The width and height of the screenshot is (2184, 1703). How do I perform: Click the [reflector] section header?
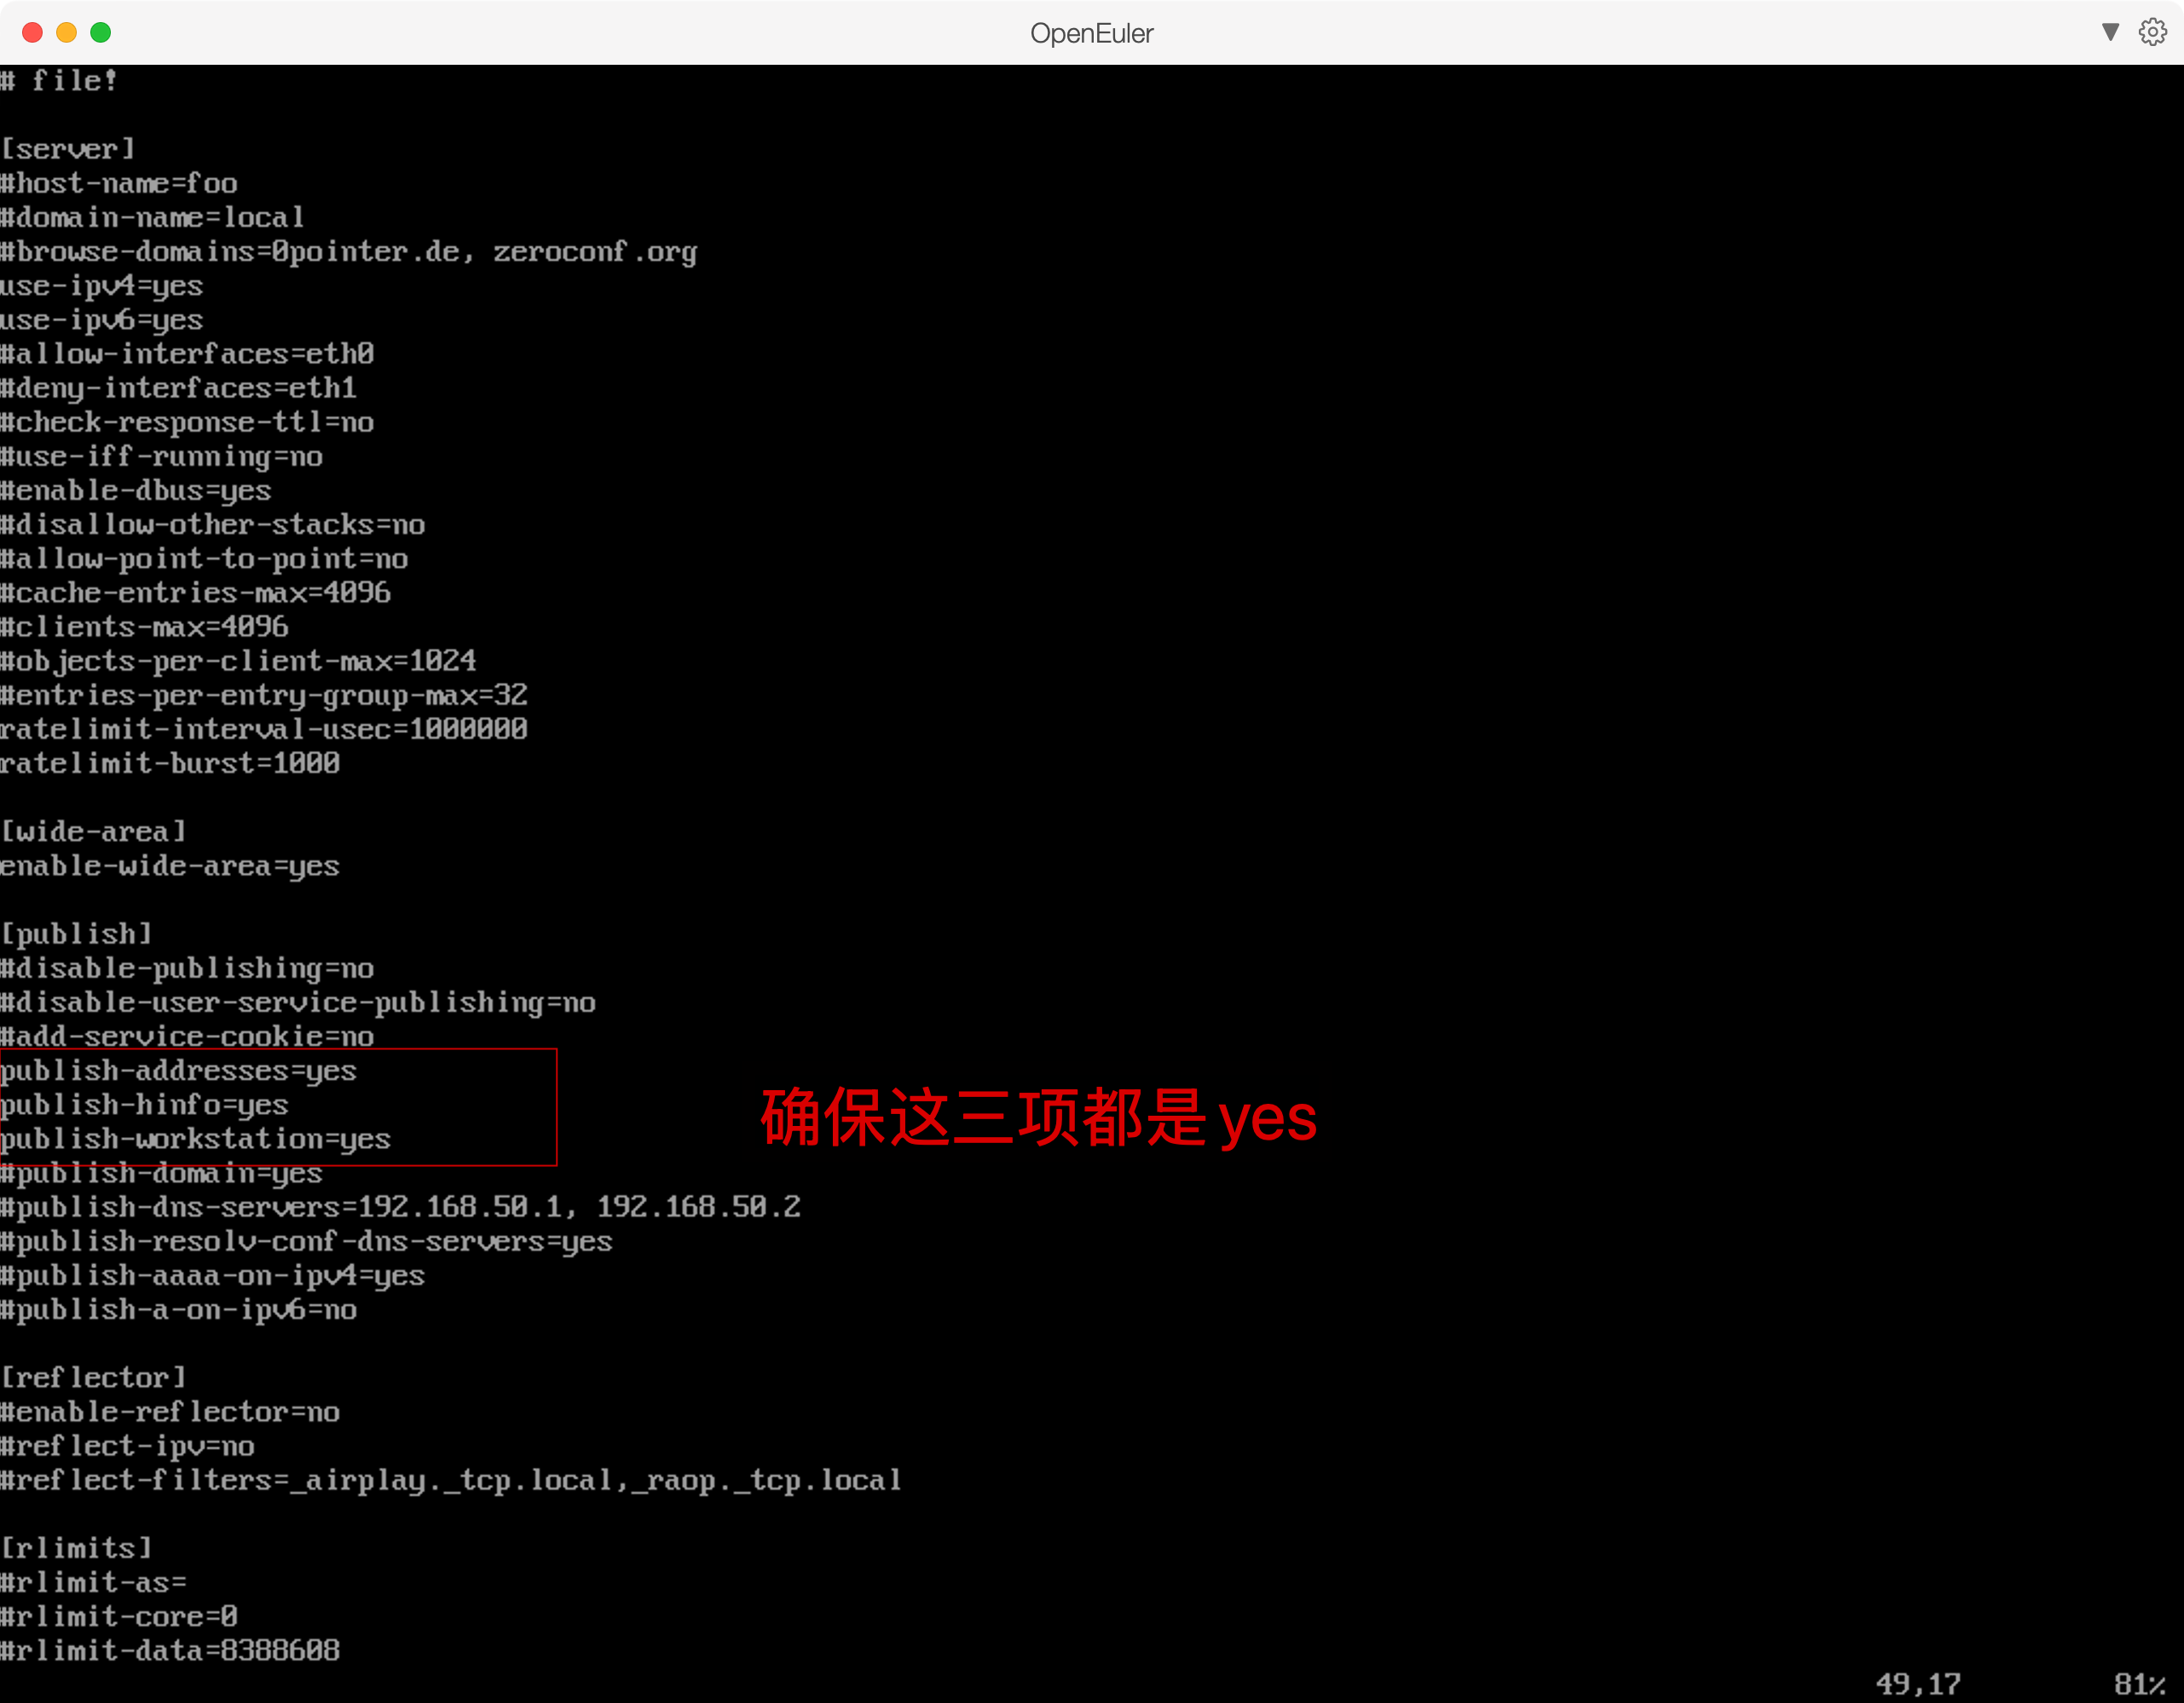[93, 1378]
